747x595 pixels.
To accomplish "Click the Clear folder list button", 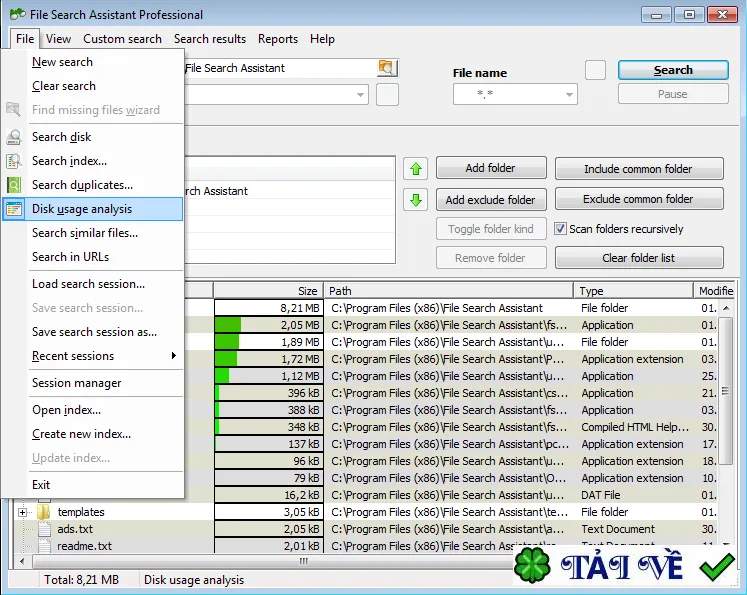I will point(639,258).
